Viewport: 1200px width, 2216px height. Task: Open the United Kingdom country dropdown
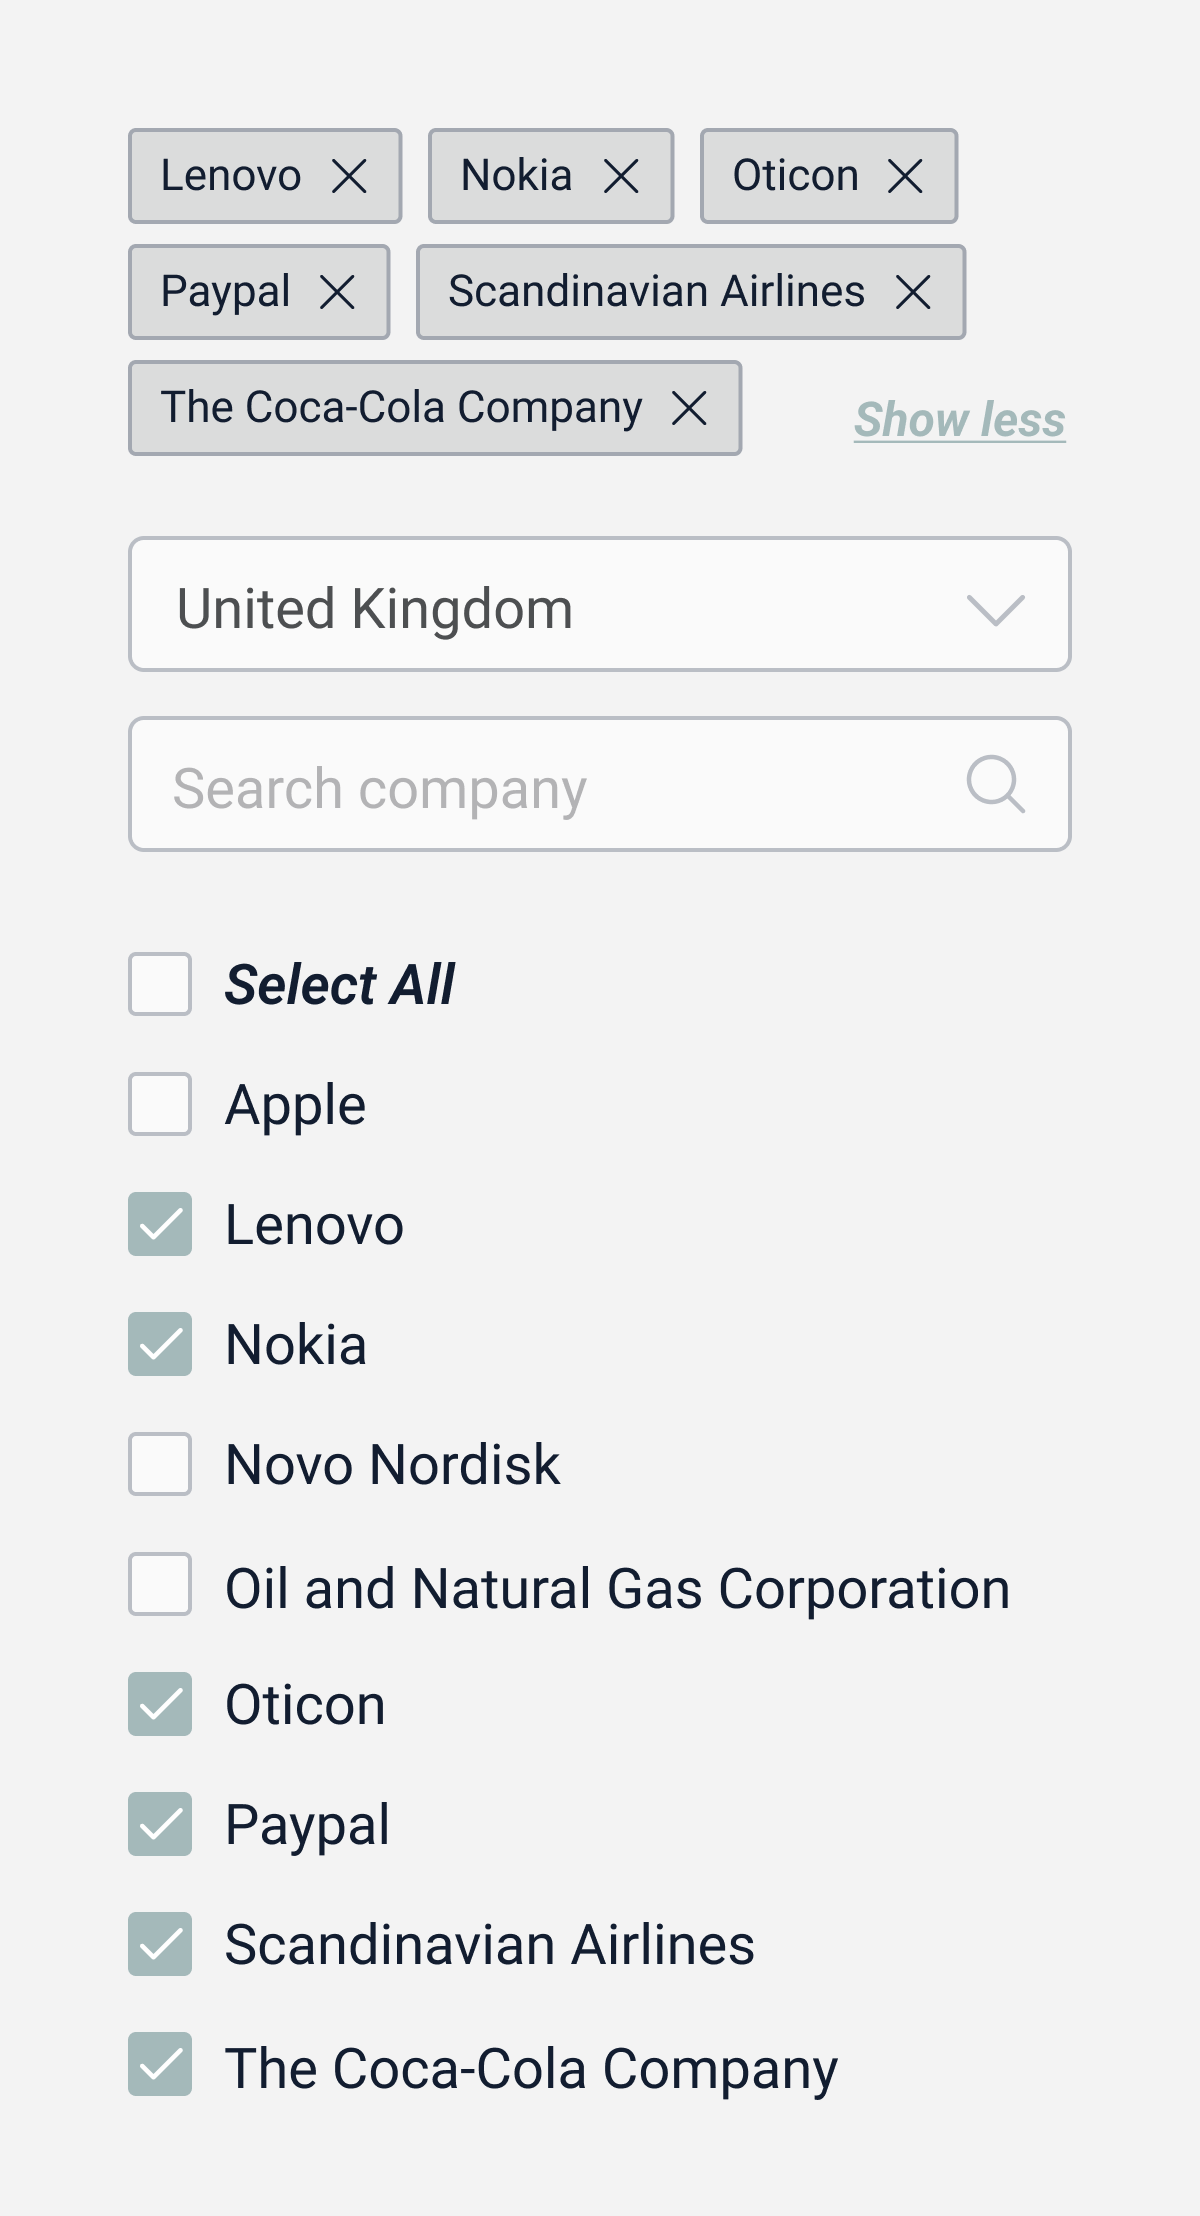(600, 604)
